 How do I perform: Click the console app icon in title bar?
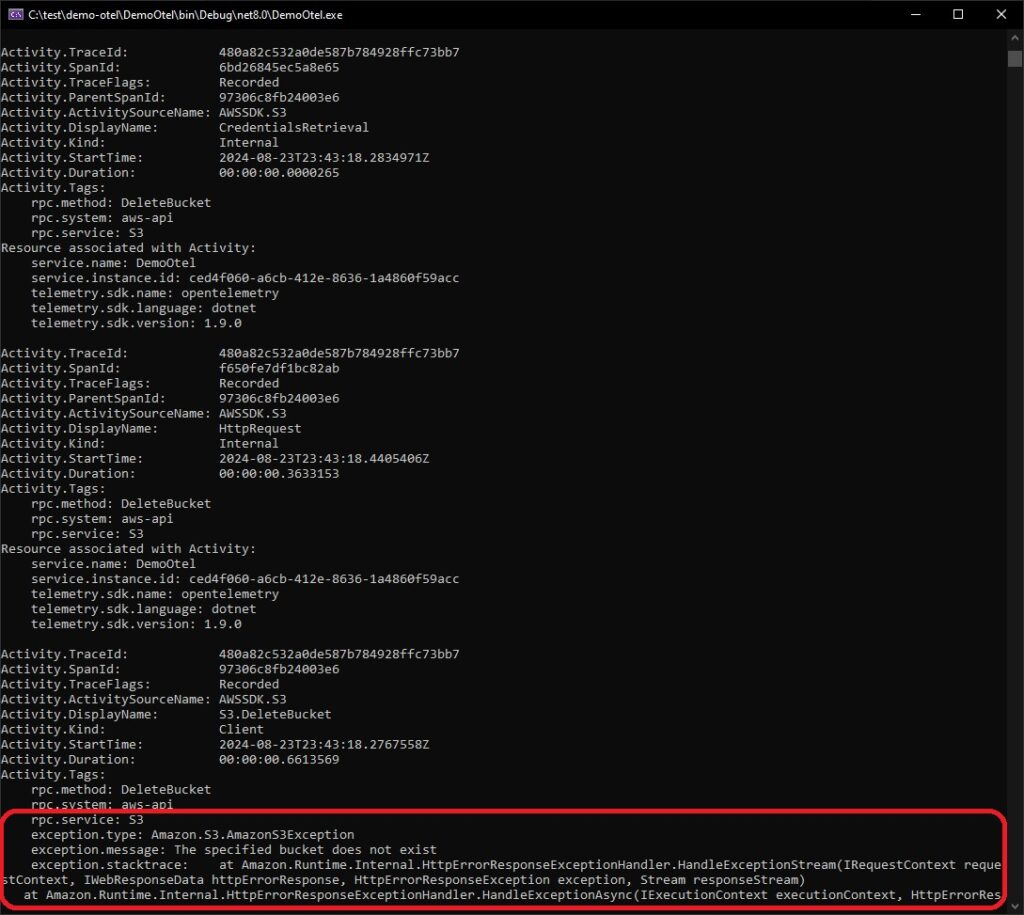tap(16, 14)
